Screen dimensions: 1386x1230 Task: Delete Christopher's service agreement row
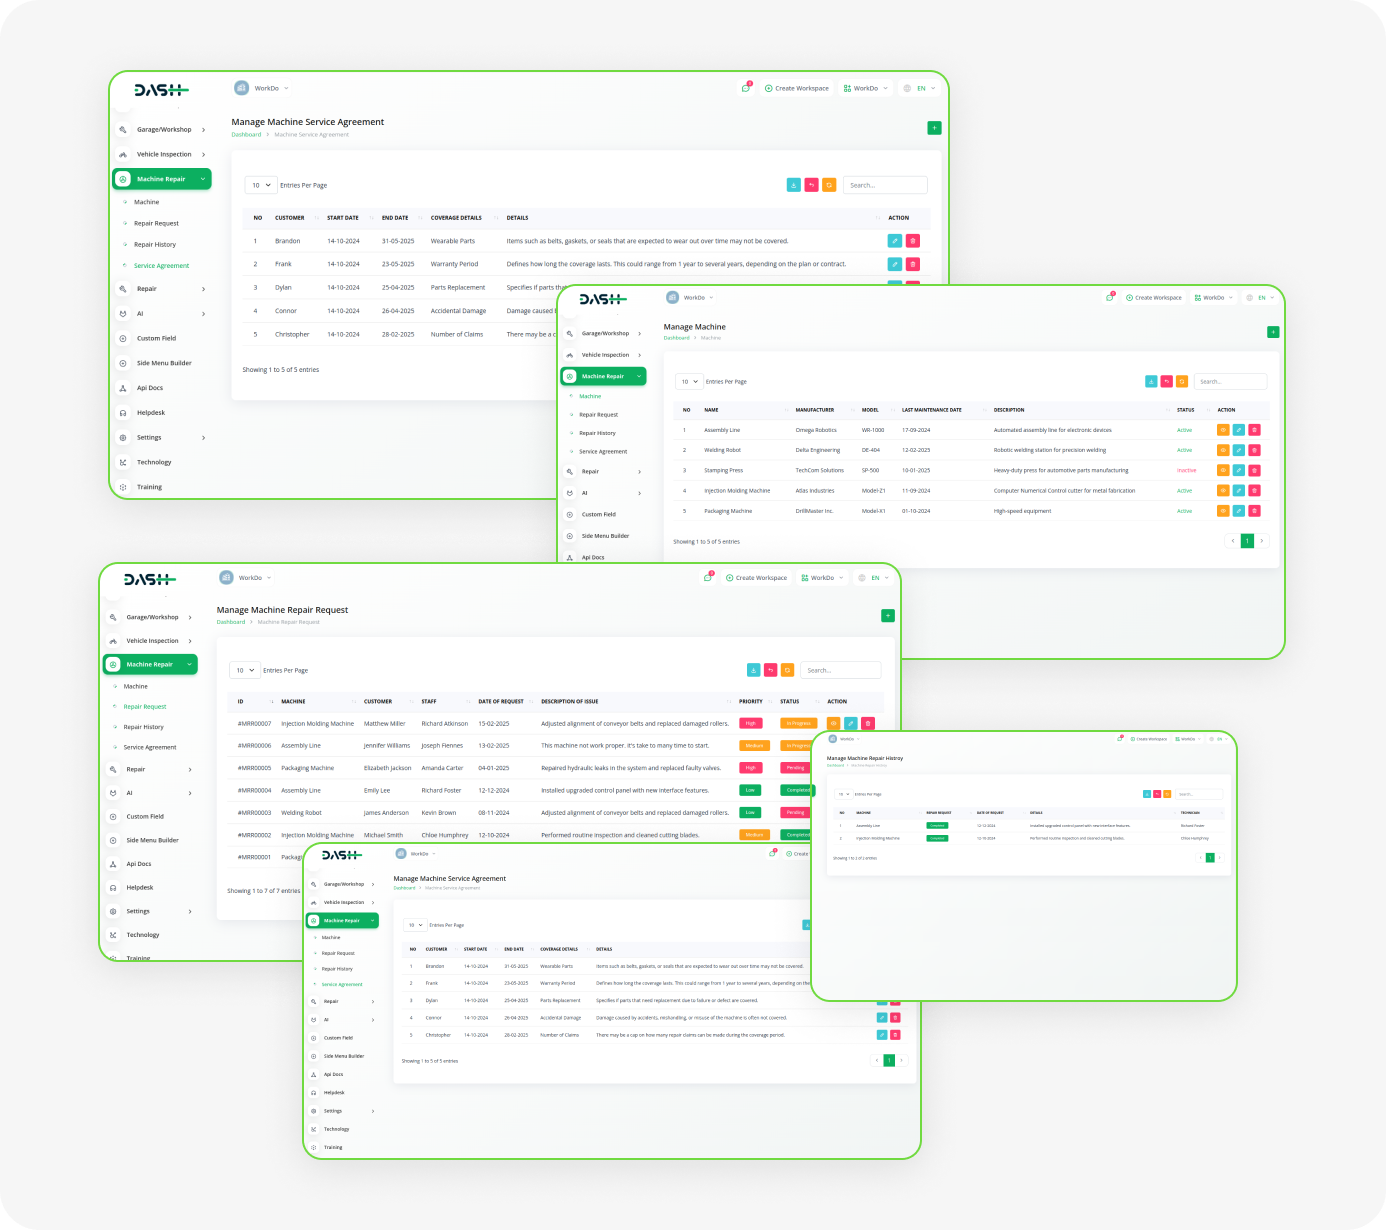(895, 1034)
